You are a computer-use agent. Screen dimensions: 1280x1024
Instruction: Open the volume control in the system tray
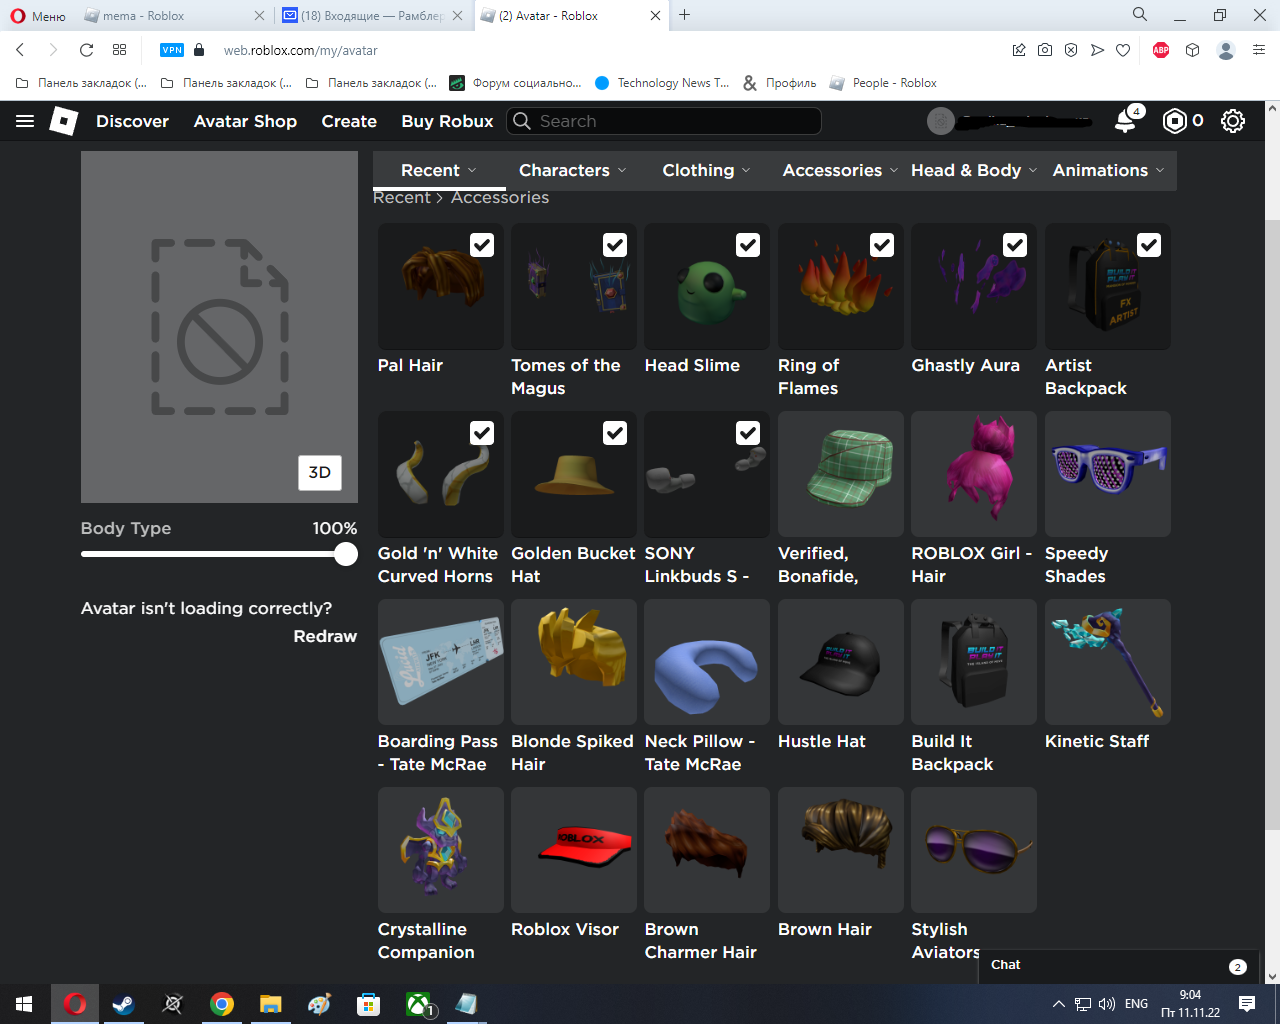(x=1107, y=1004)
